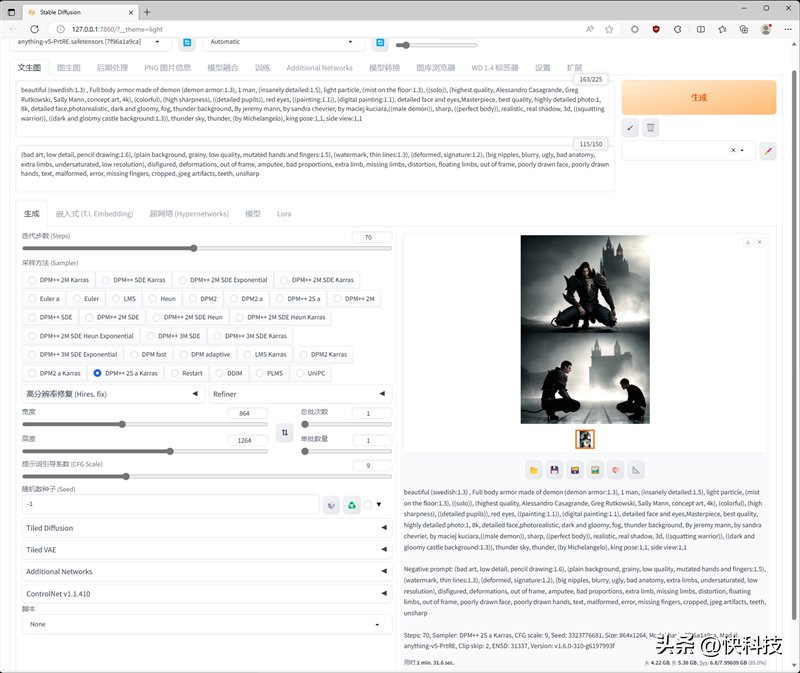This screenshot has width=800, height=673.
Task: Open browser profile avatar
Action: click(766, 29)
